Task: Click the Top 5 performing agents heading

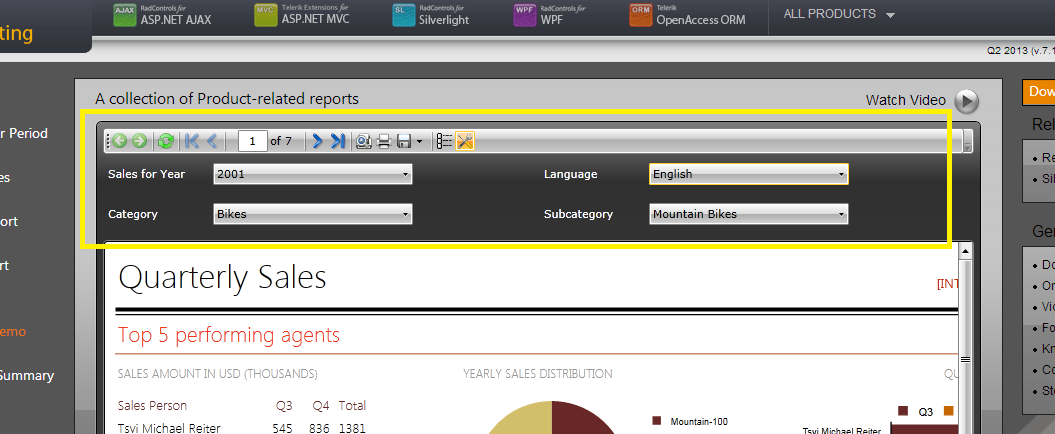Action: (229, 335)
